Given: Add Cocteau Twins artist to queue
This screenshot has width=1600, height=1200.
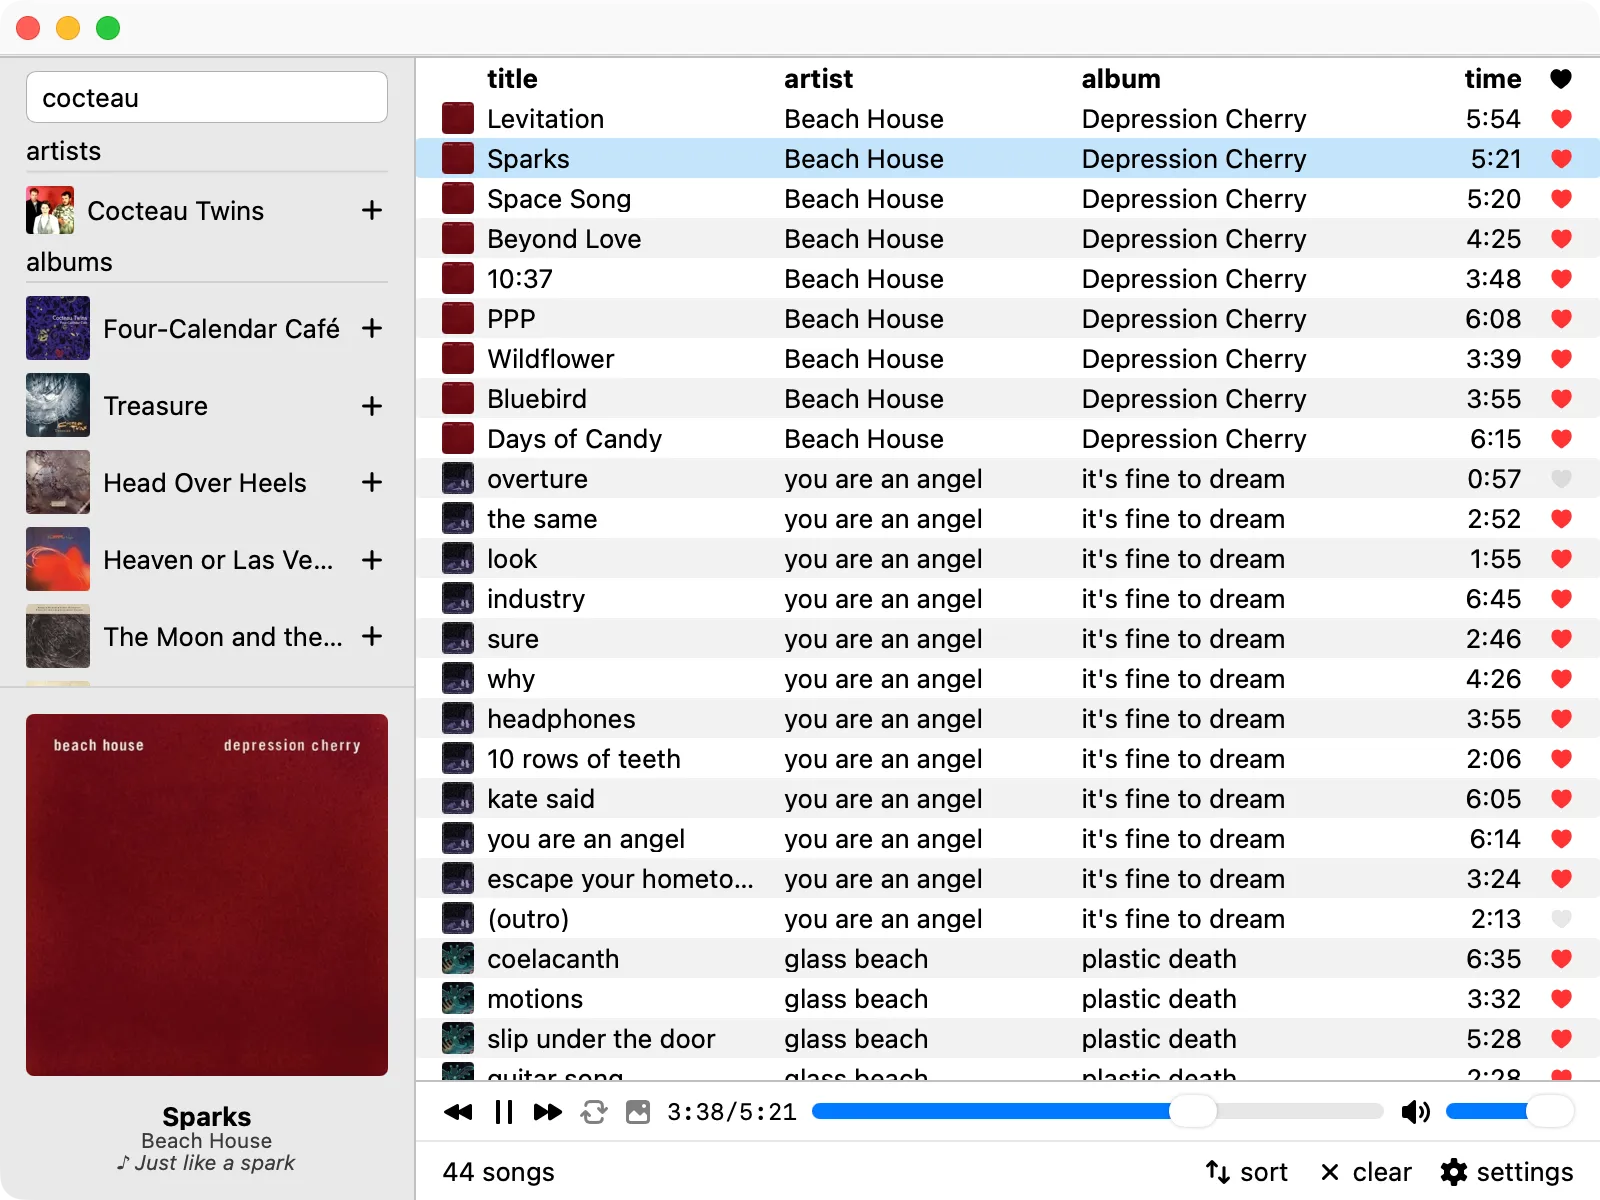Looking at the screenshot, I should pos(372,210).
